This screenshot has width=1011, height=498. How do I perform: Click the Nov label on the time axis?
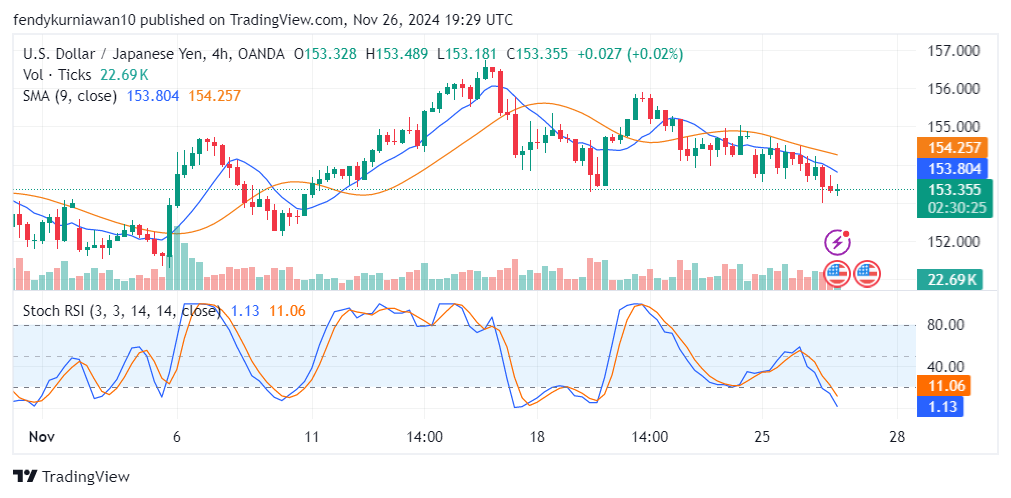pyautogui.click(x=41, y=437)
